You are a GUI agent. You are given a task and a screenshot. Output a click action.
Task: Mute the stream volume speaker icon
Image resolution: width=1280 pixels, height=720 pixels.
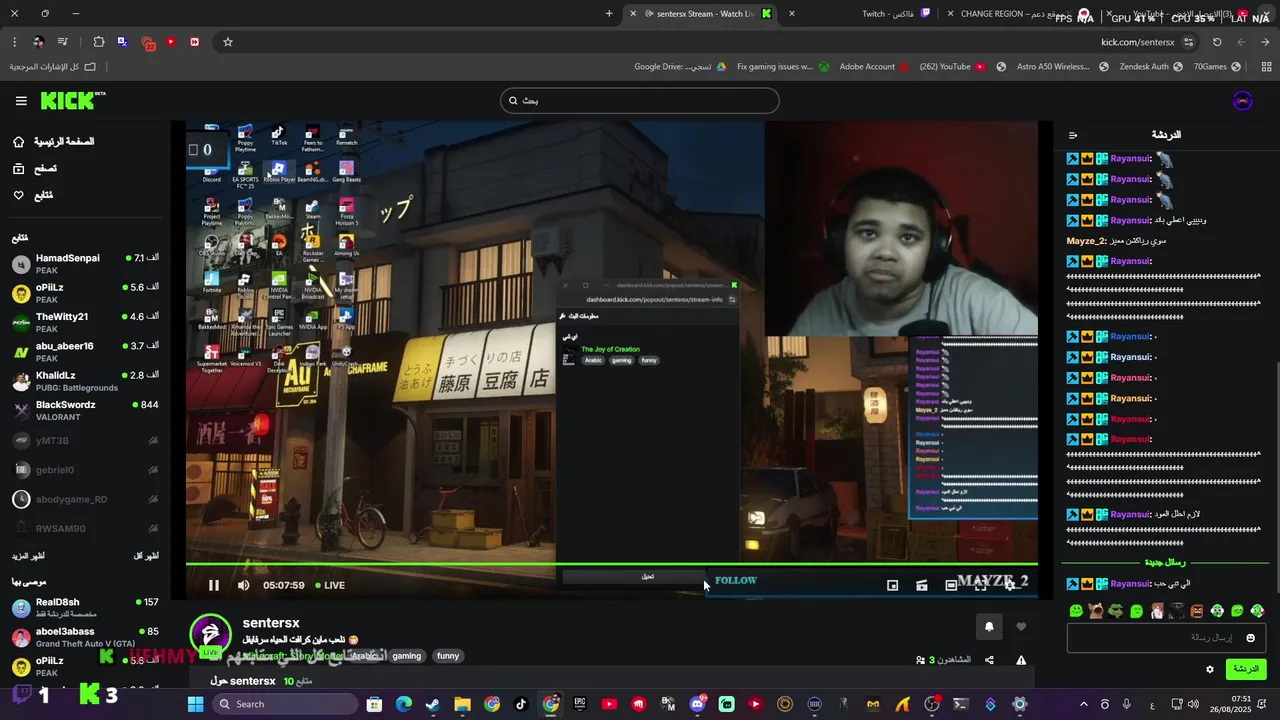243,585
